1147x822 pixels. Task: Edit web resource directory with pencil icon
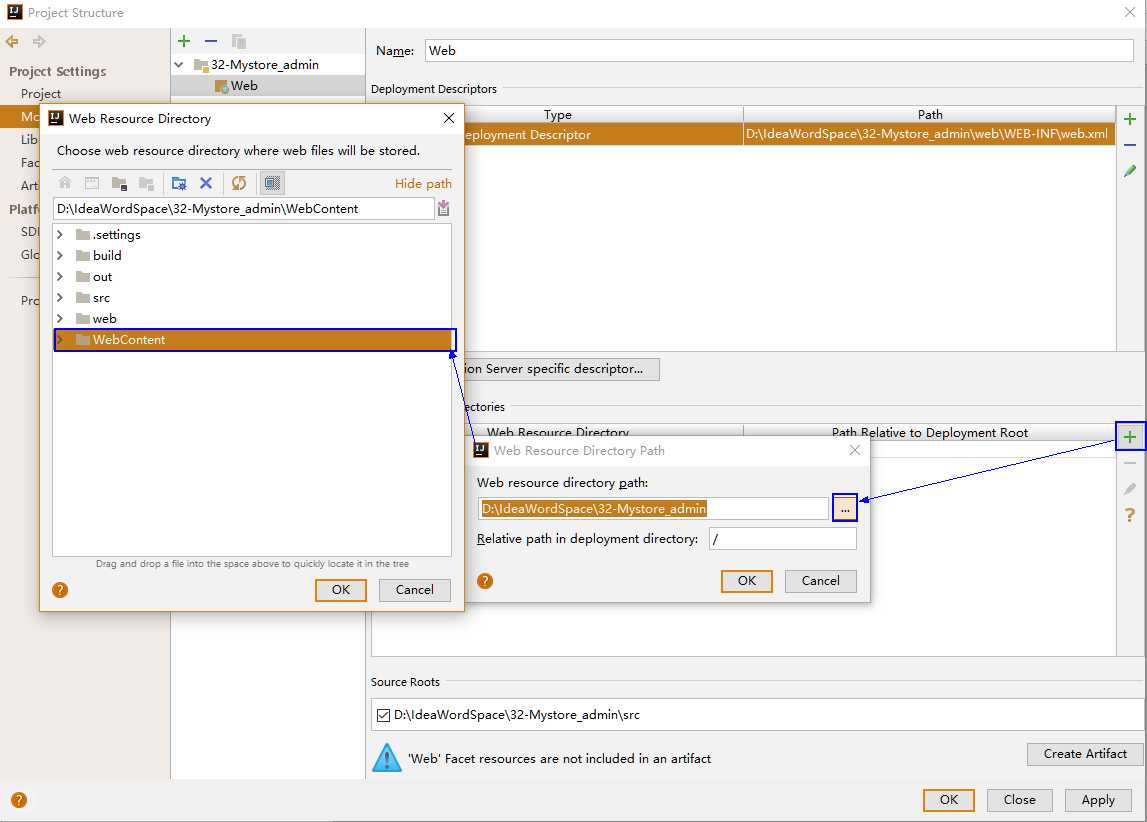pyautogui.click(x=1130, y=489)
